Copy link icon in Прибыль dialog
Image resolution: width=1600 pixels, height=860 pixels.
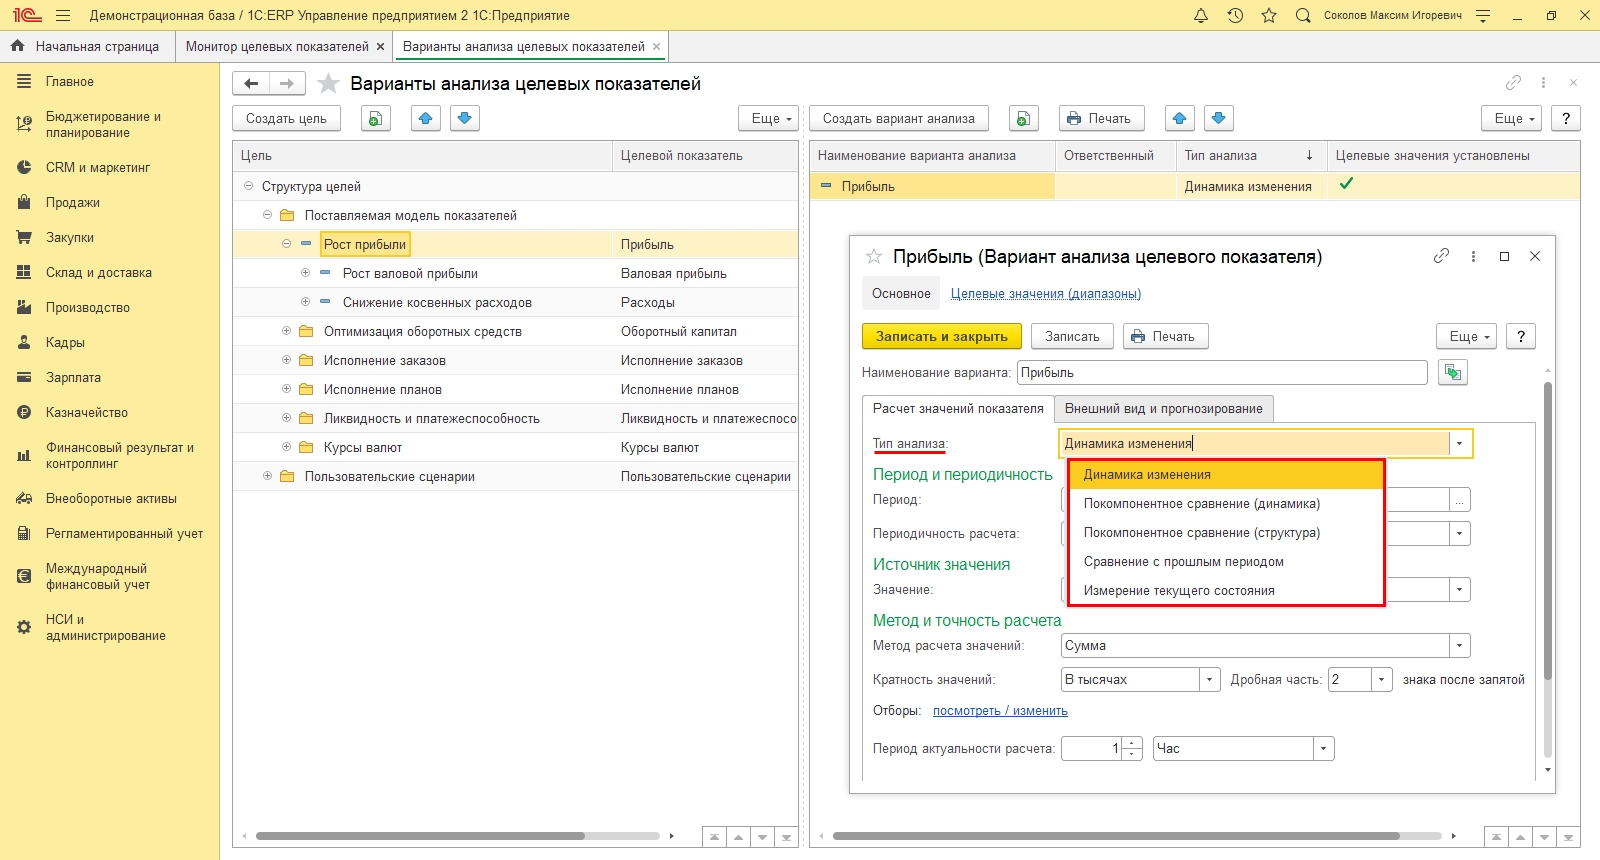[x=1441, y=256]
